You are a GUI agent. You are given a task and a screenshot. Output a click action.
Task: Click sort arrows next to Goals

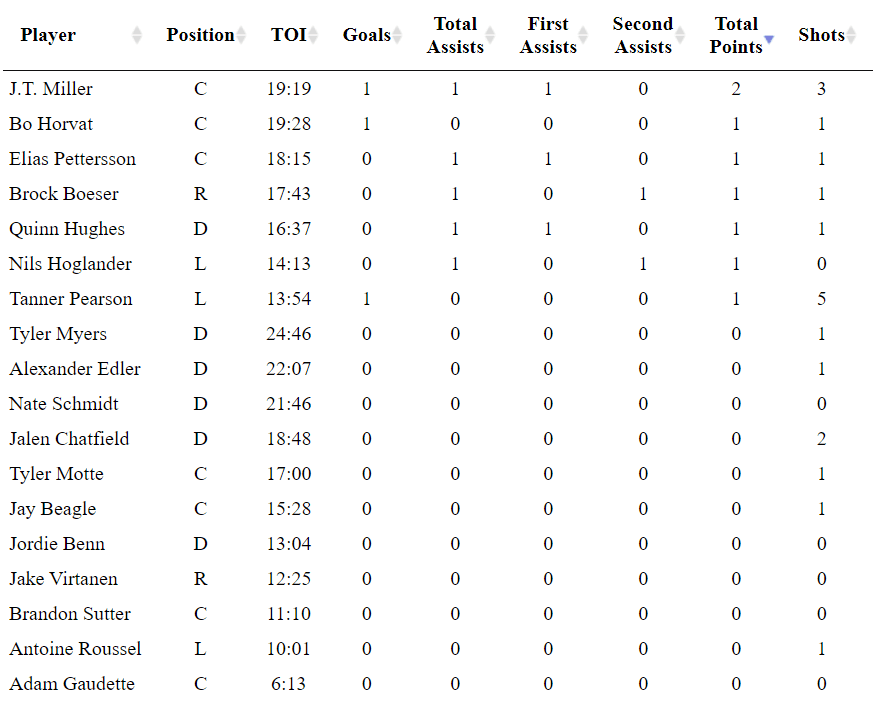pyautogui.click(x=398, y=36)
